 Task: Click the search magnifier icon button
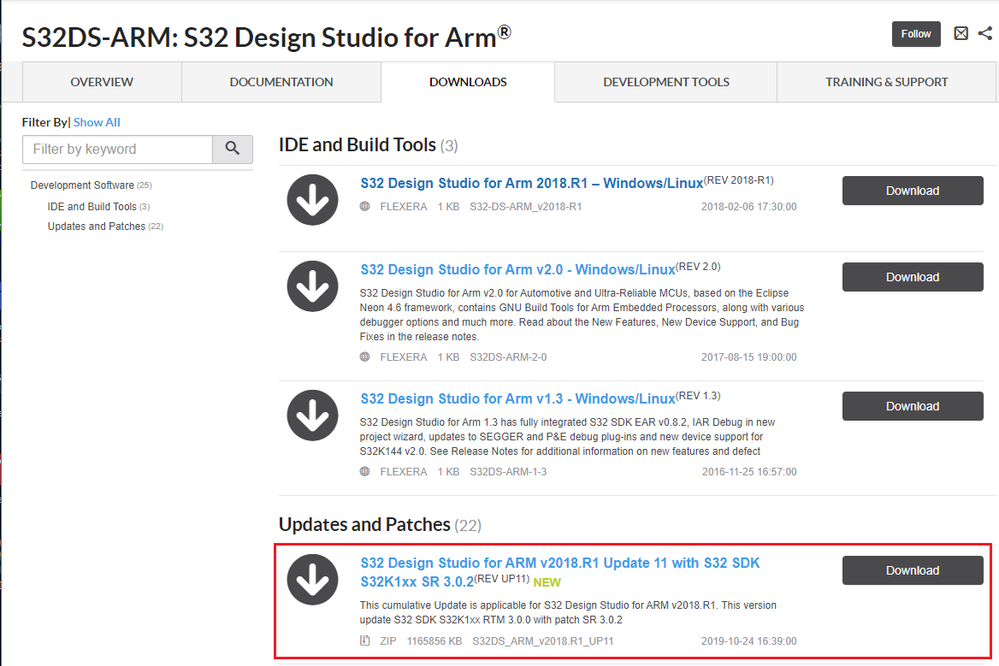pyautogui.click(x=233, y=149)
